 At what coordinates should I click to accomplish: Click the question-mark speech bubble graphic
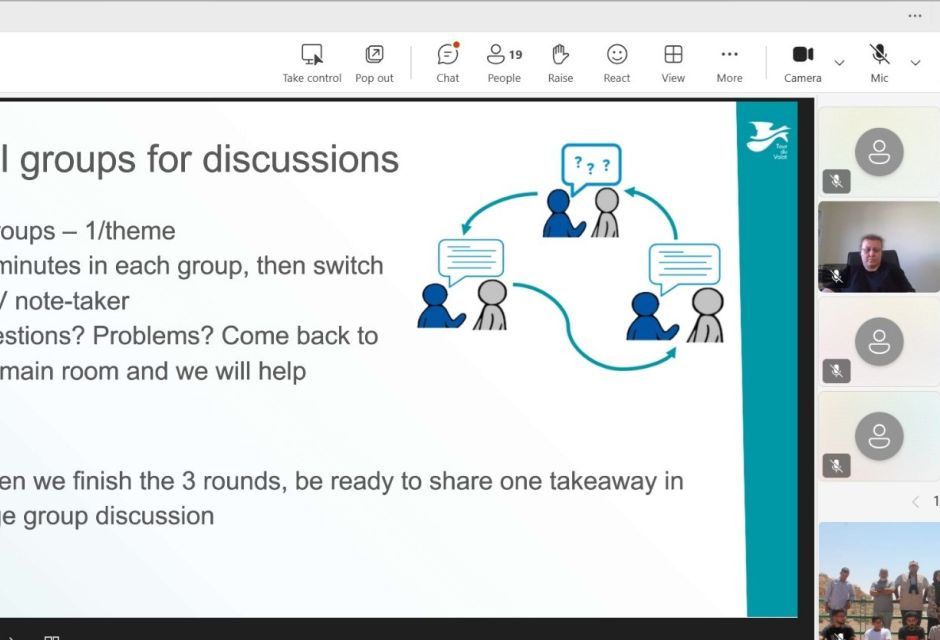[590, 167]
